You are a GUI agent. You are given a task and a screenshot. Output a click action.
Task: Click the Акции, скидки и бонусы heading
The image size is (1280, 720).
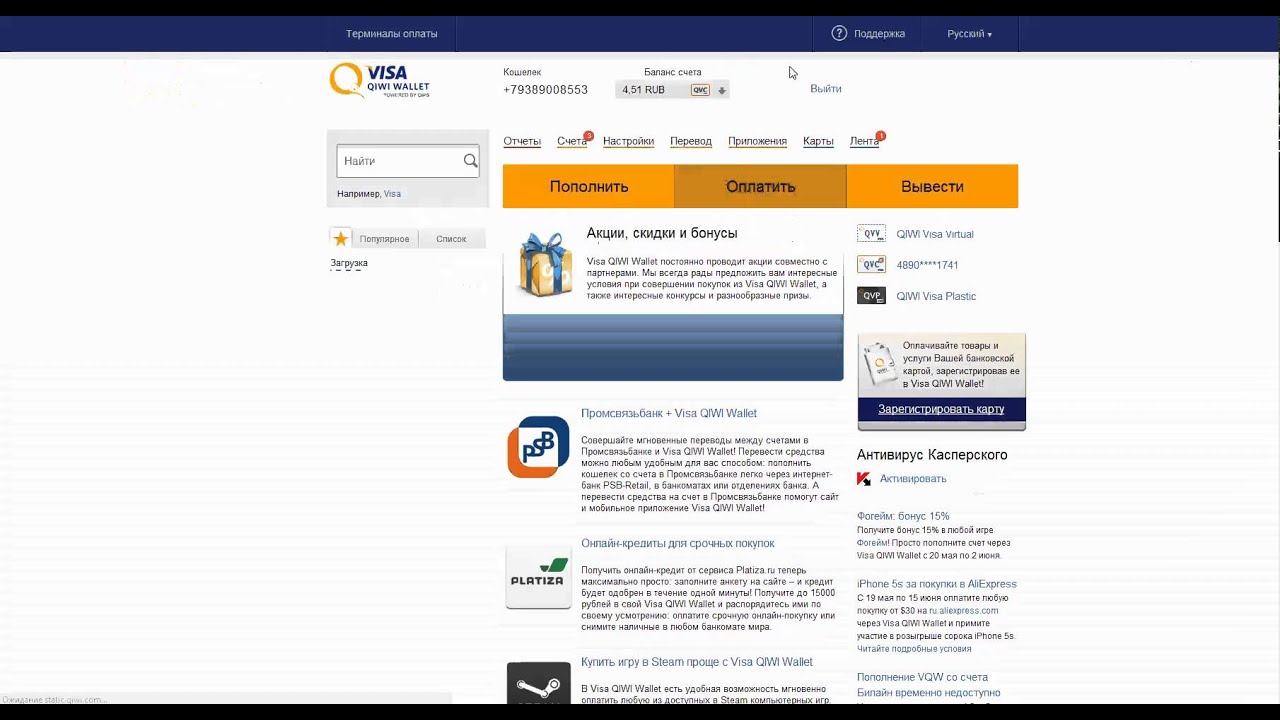point(662,233)
